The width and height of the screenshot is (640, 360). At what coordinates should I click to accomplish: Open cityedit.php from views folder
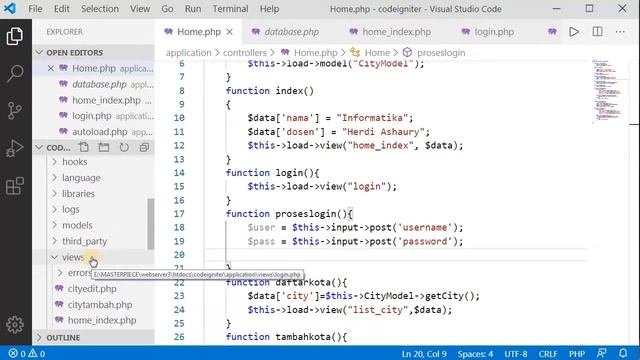pos(92,289)
